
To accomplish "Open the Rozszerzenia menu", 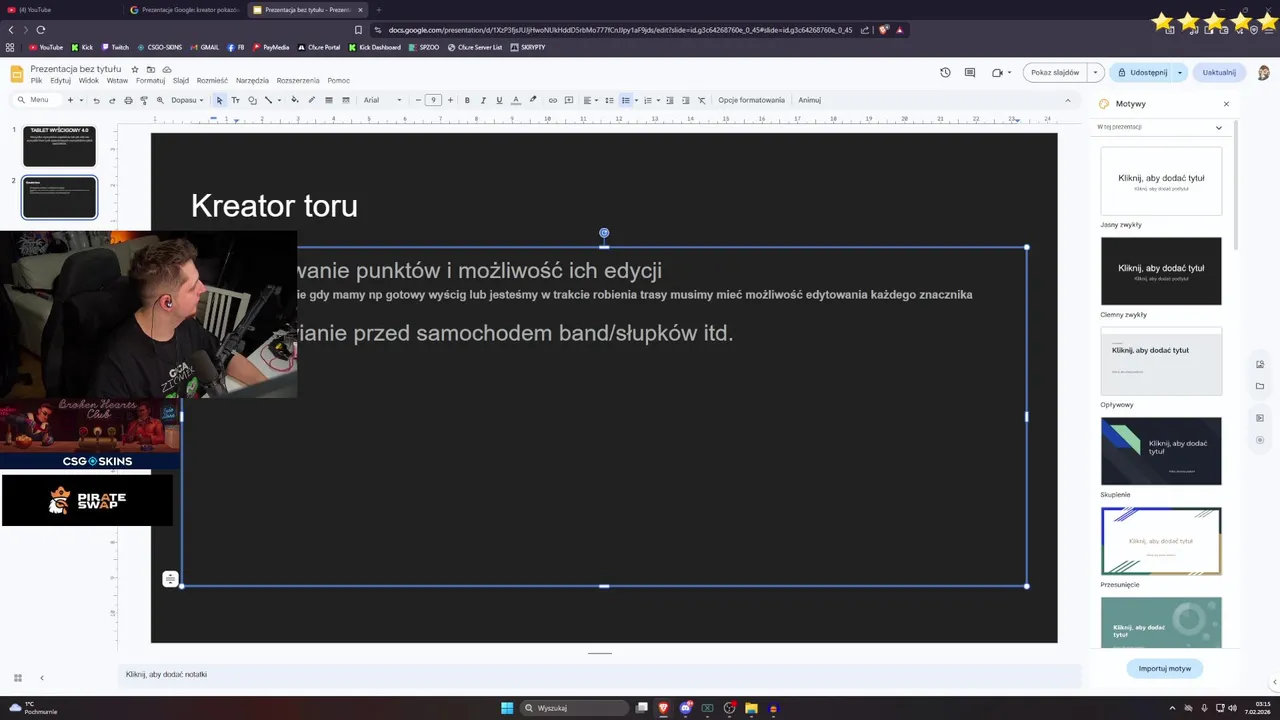I will click(298, 81).
